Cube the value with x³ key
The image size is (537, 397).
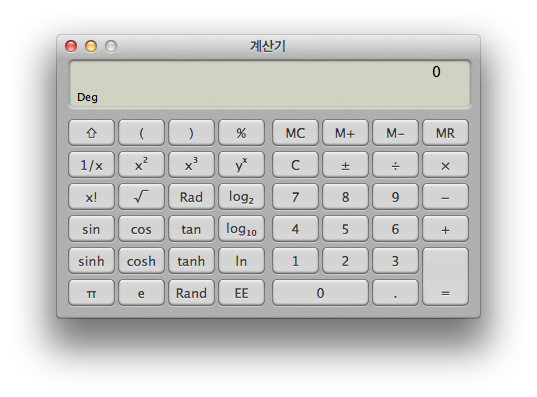pos(191,165)
